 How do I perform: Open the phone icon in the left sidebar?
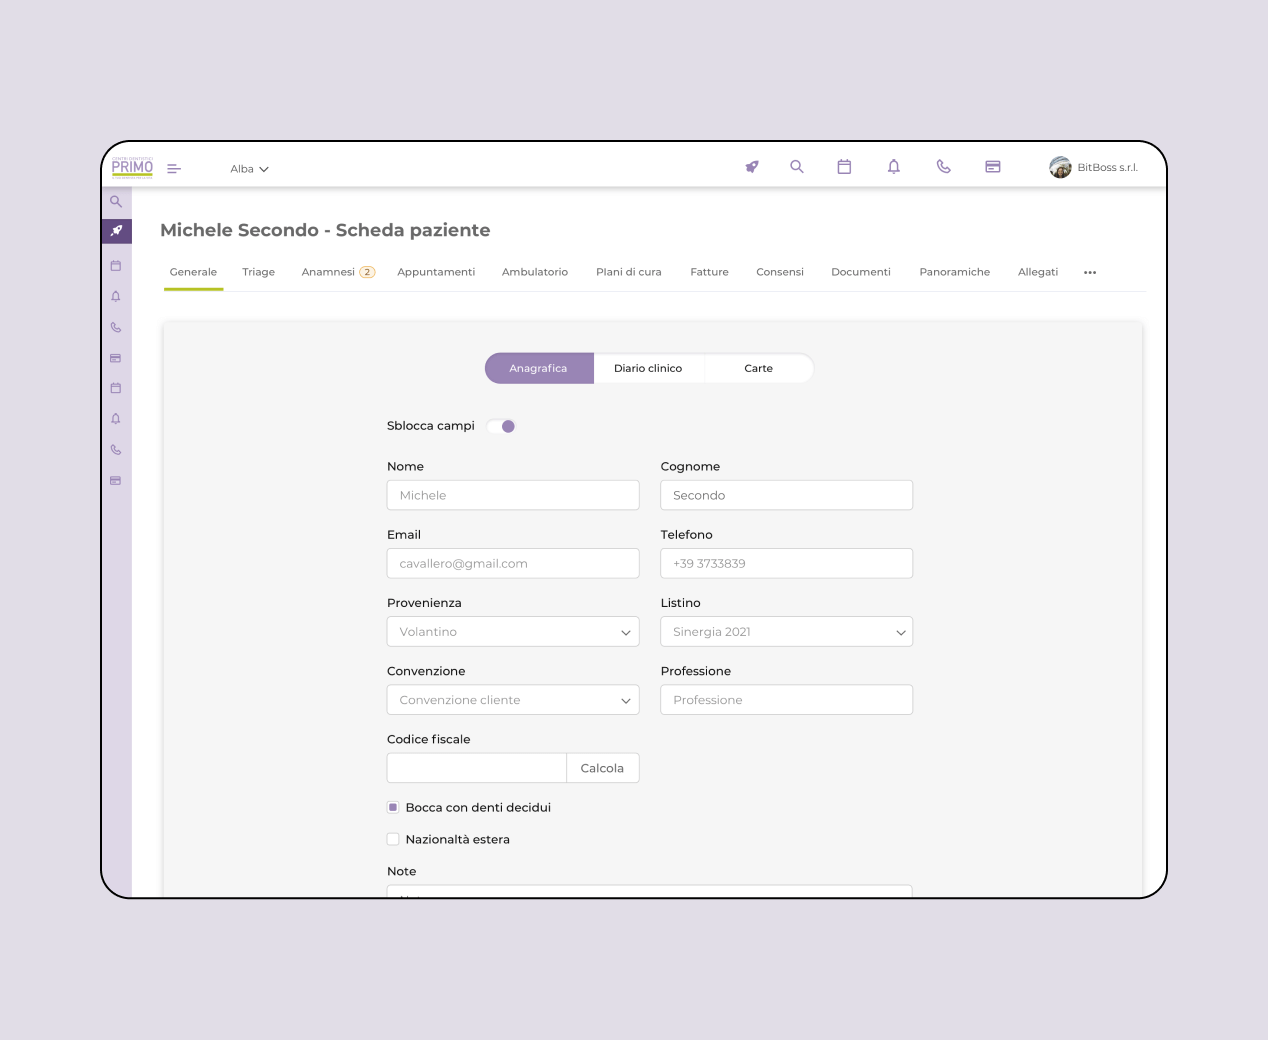116,327
